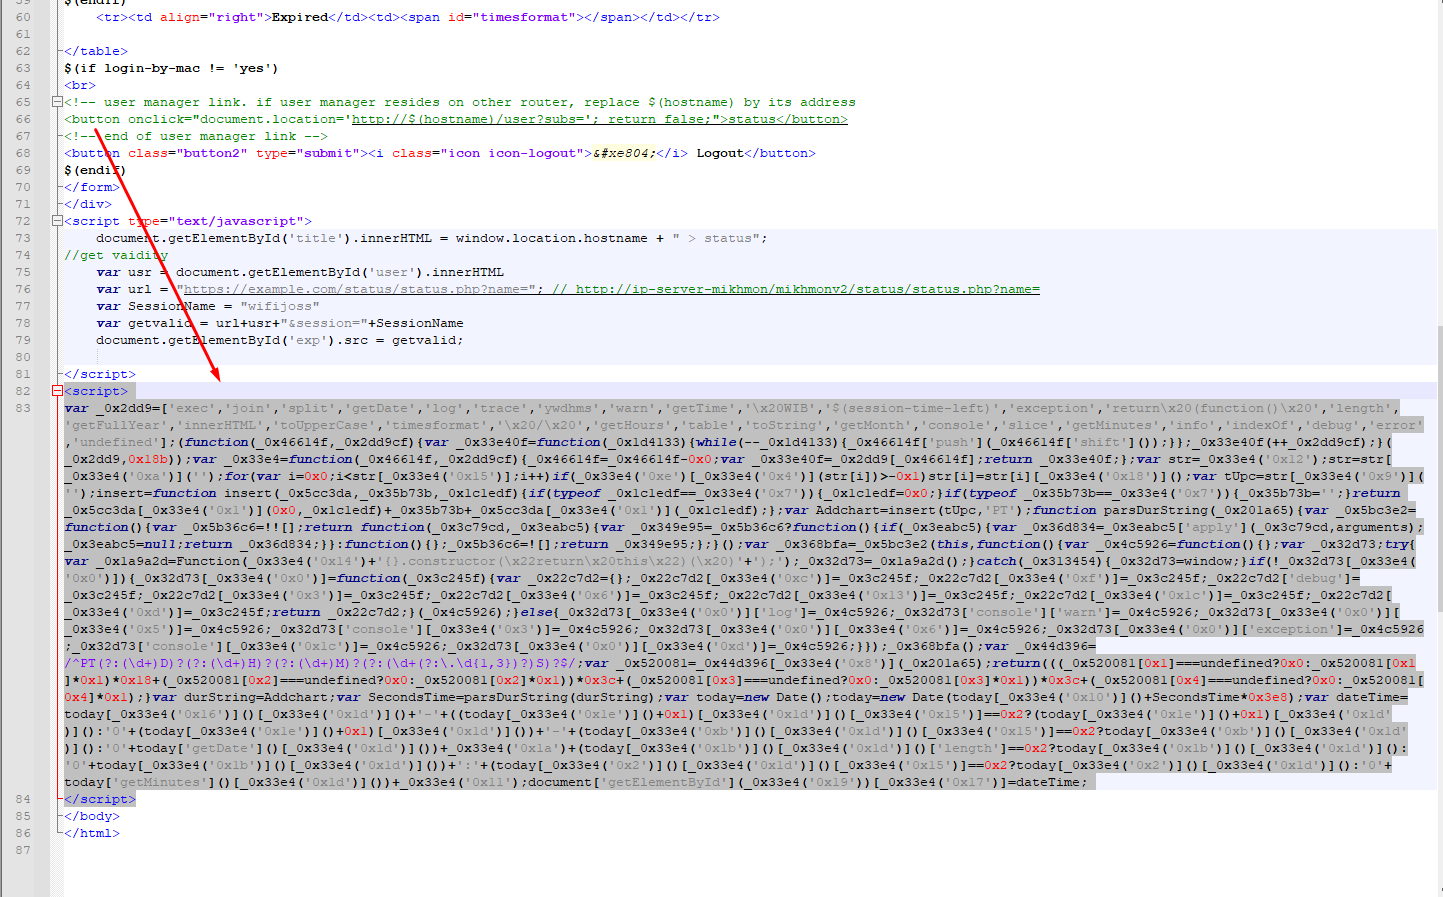Click line number 66 in the gutter

[x=22, y=119]
